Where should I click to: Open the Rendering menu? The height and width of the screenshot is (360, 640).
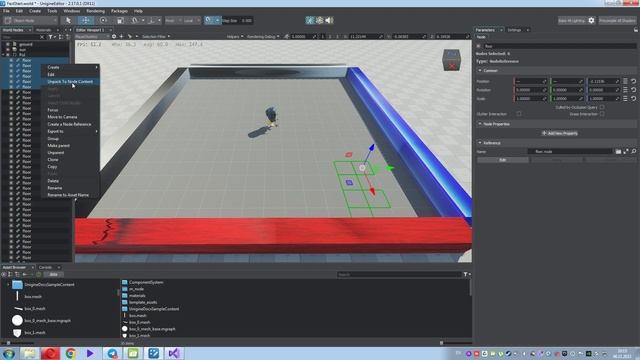96,11
